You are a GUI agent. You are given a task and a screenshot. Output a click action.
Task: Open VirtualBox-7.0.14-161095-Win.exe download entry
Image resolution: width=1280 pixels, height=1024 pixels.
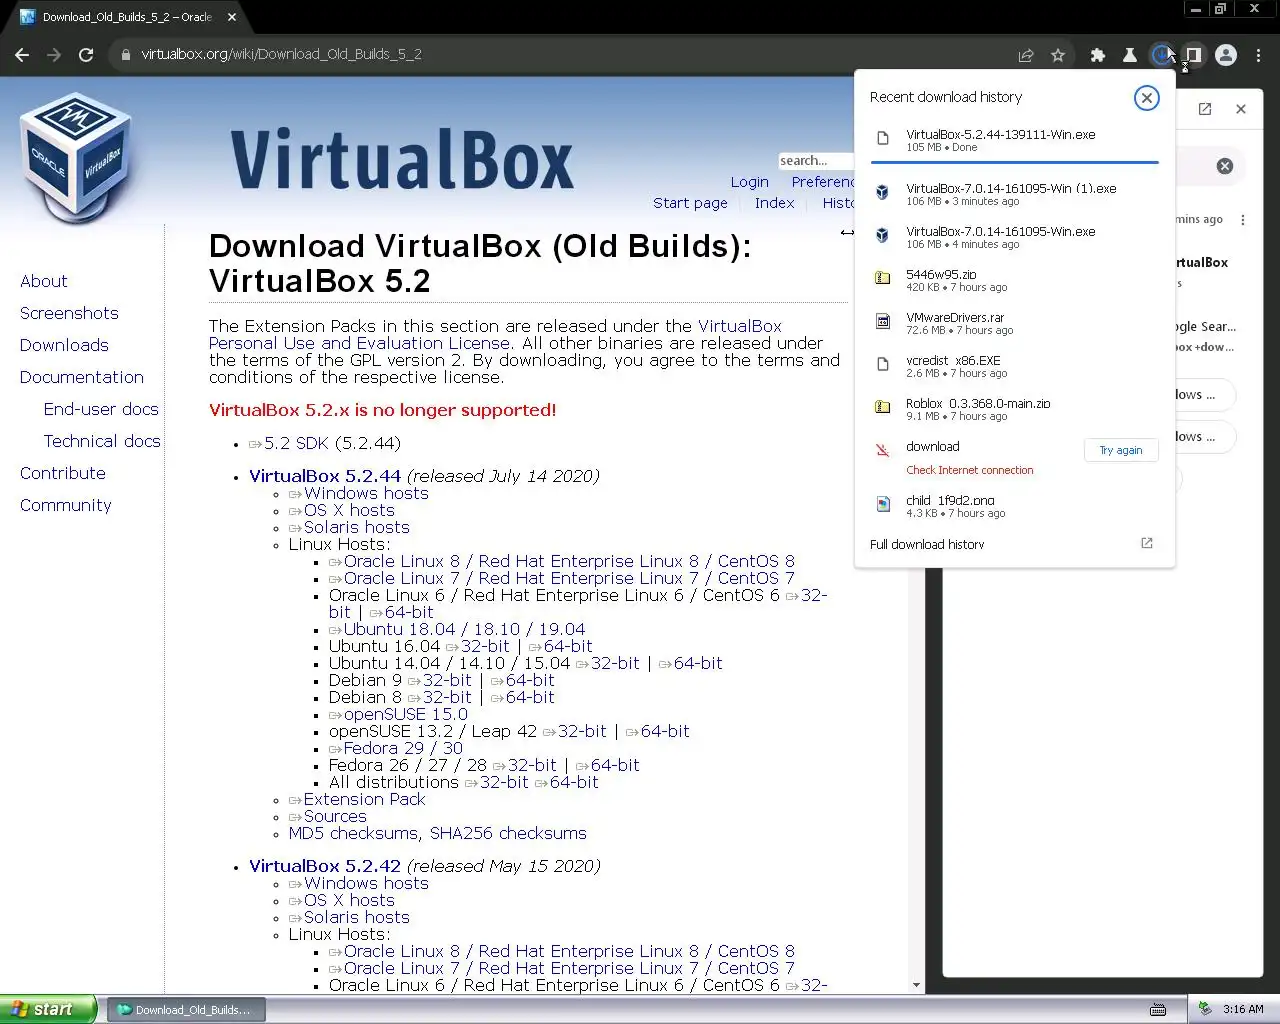tap(1015, 237)
